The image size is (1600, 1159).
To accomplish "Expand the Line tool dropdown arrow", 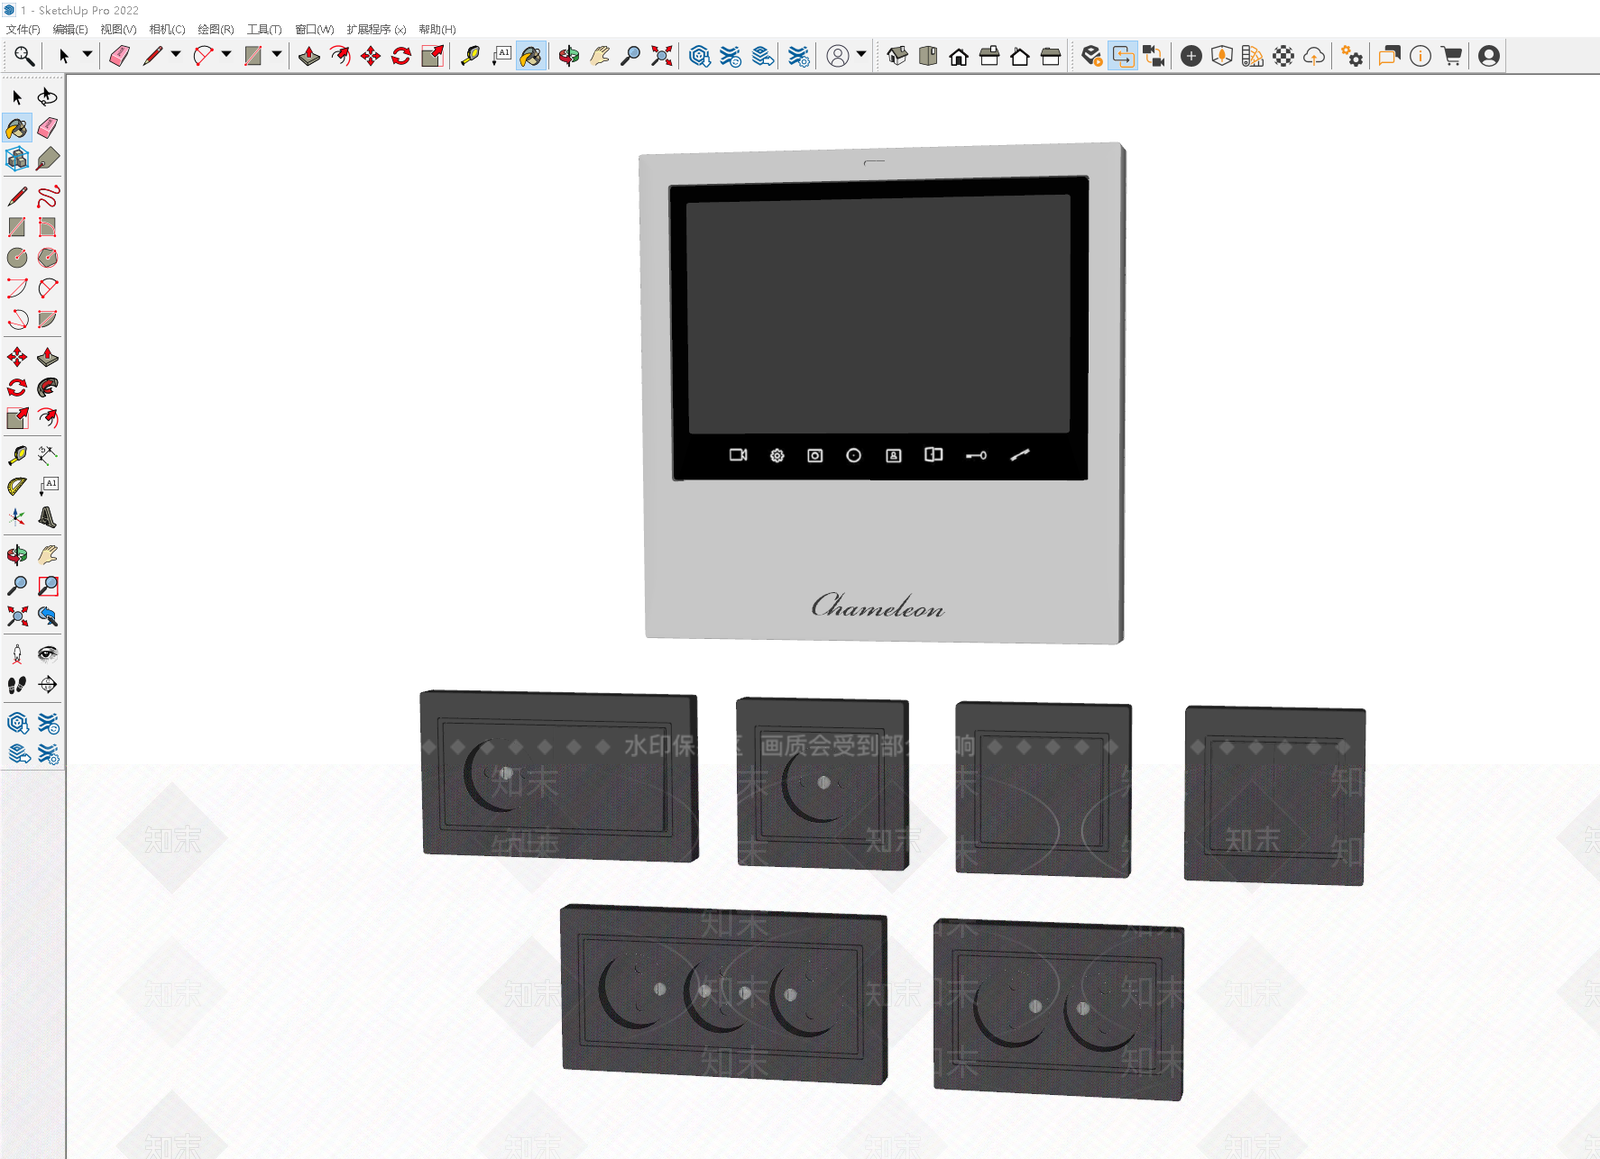I will point(176,55).
